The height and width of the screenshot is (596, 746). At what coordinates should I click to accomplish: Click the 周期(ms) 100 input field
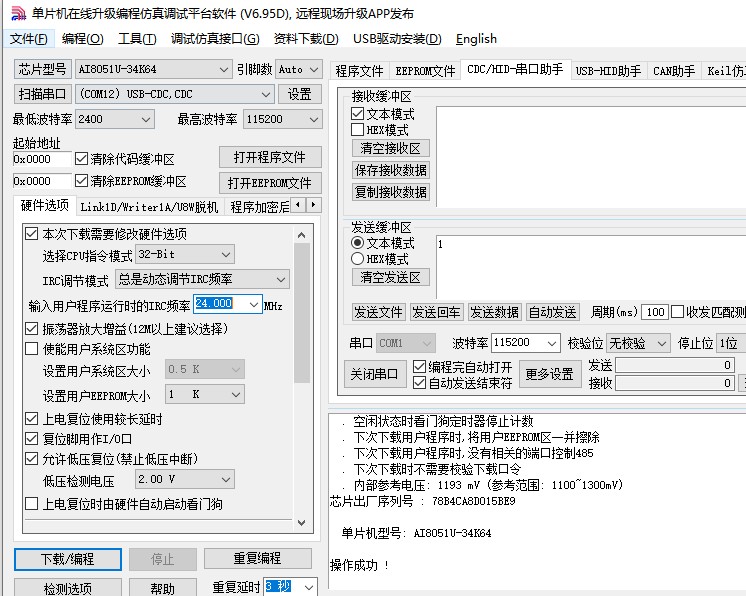pyautogui.click(x=655, y=312)
